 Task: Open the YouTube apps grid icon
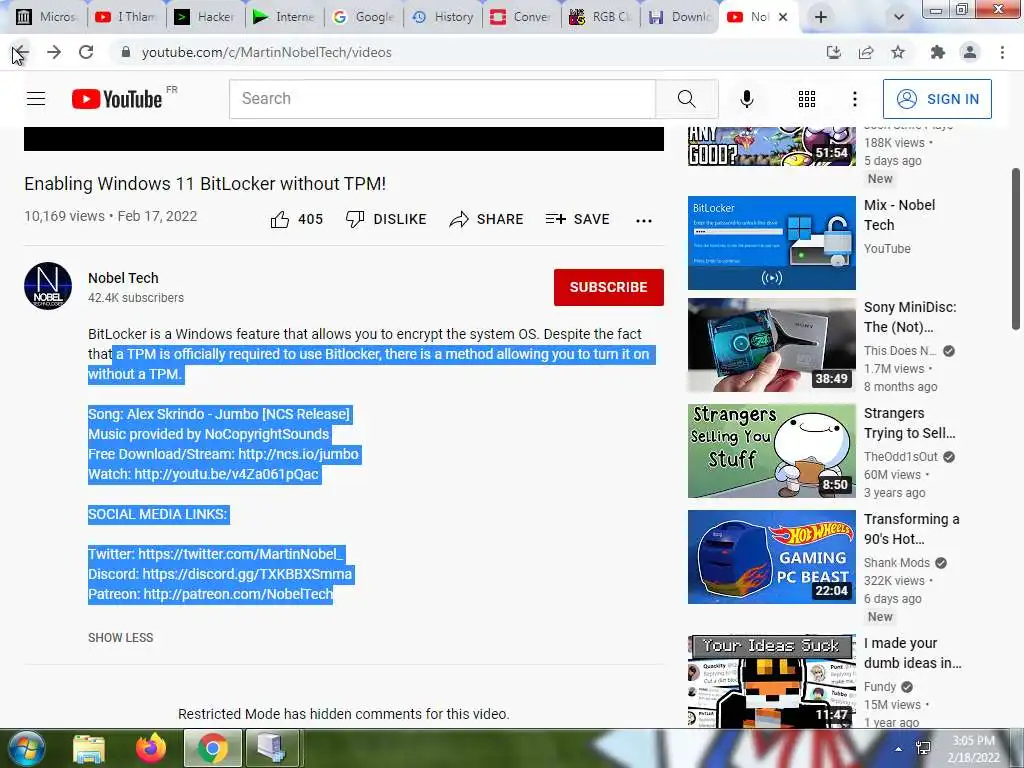coord(807,99)
